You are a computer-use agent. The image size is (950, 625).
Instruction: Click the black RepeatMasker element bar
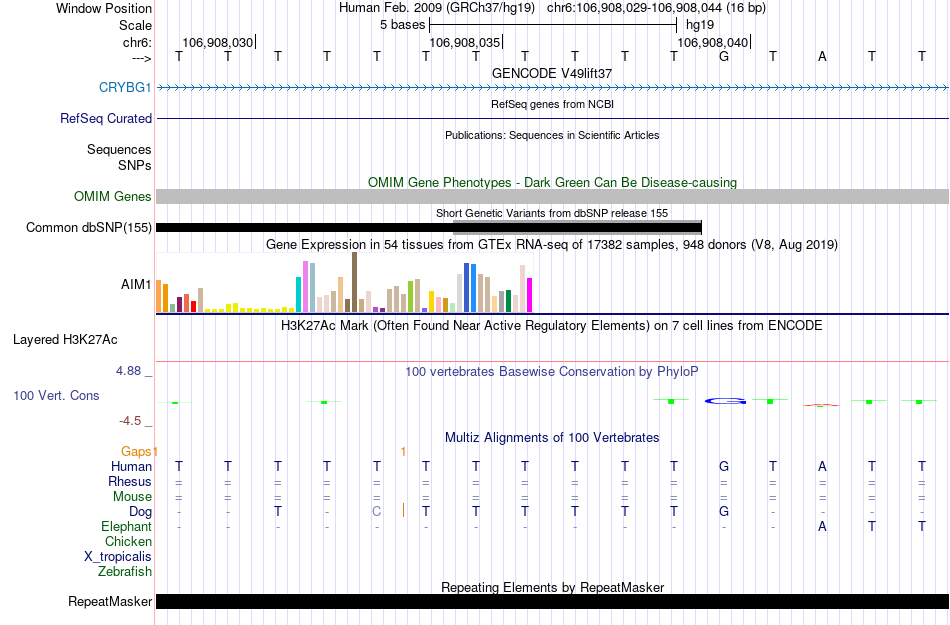[552, 601]
